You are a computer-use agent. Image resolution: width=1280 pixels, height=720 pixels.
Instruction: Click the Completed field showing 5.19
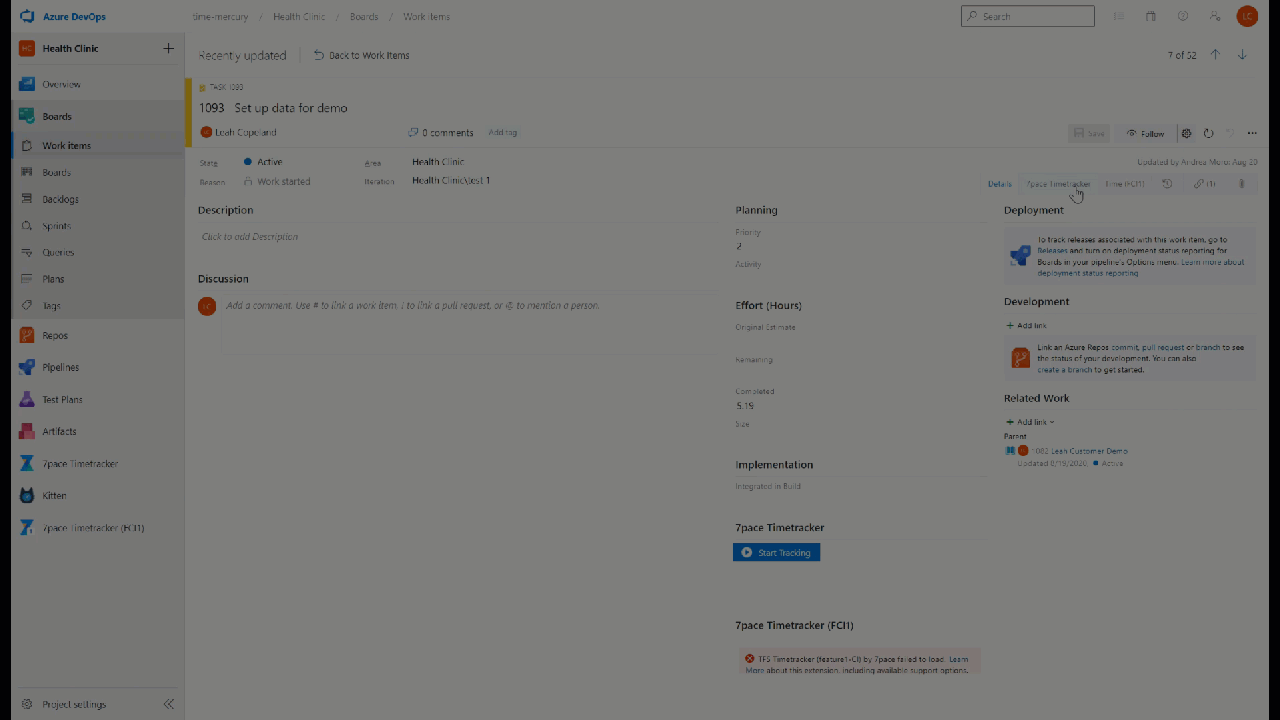(860, 406)
